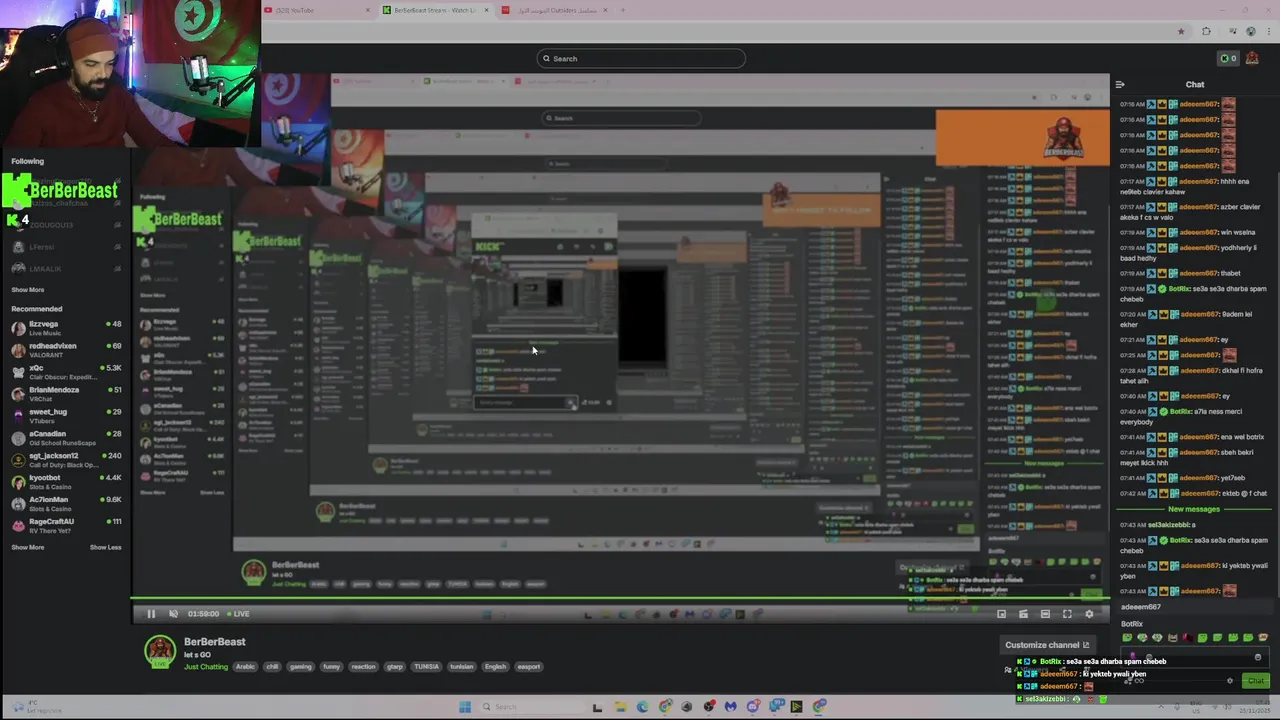Select the Arabic stream tag
Screen dimensions: 1280x720
point(245,667)
